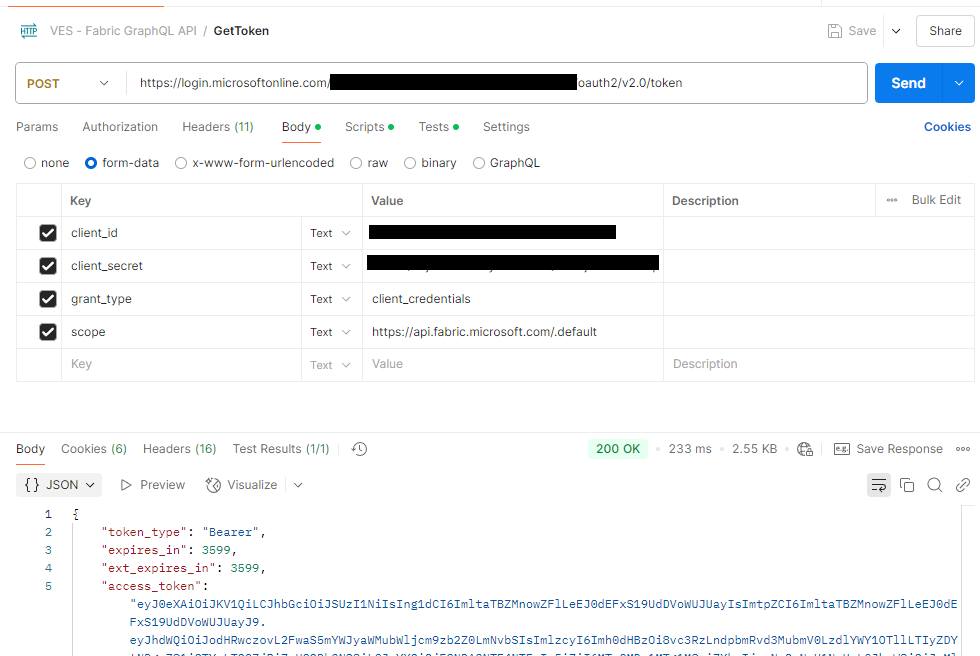Open the POST method dropdown
Viewport: 980px width, 656px height.
tap(68, 83)
